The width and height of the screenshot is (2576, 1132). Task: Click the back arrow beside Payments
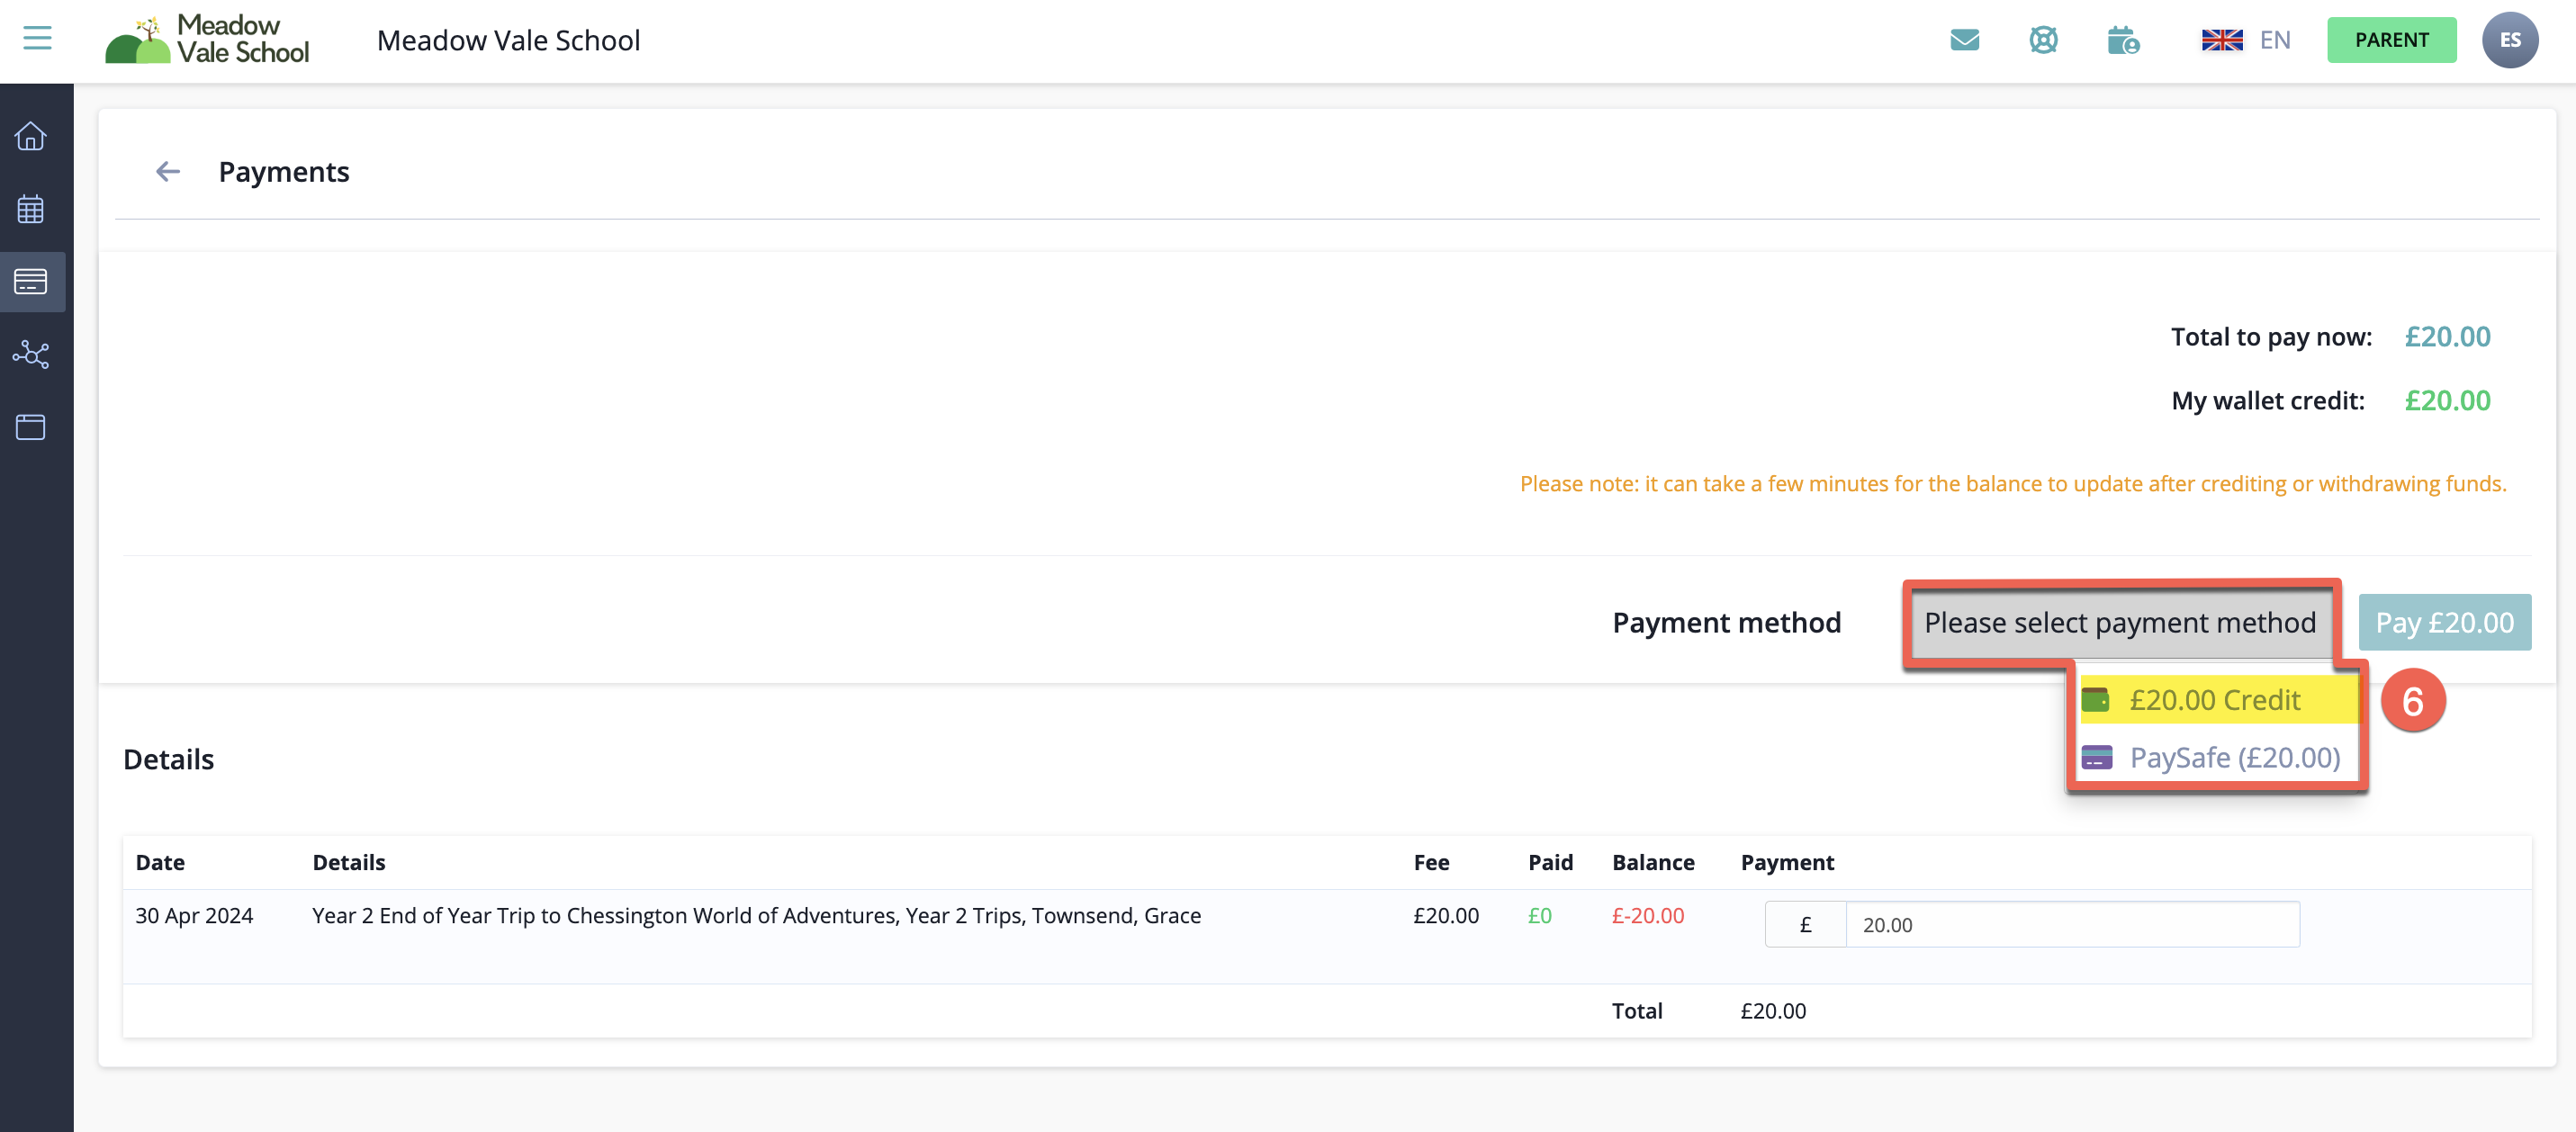coord(168,172)
